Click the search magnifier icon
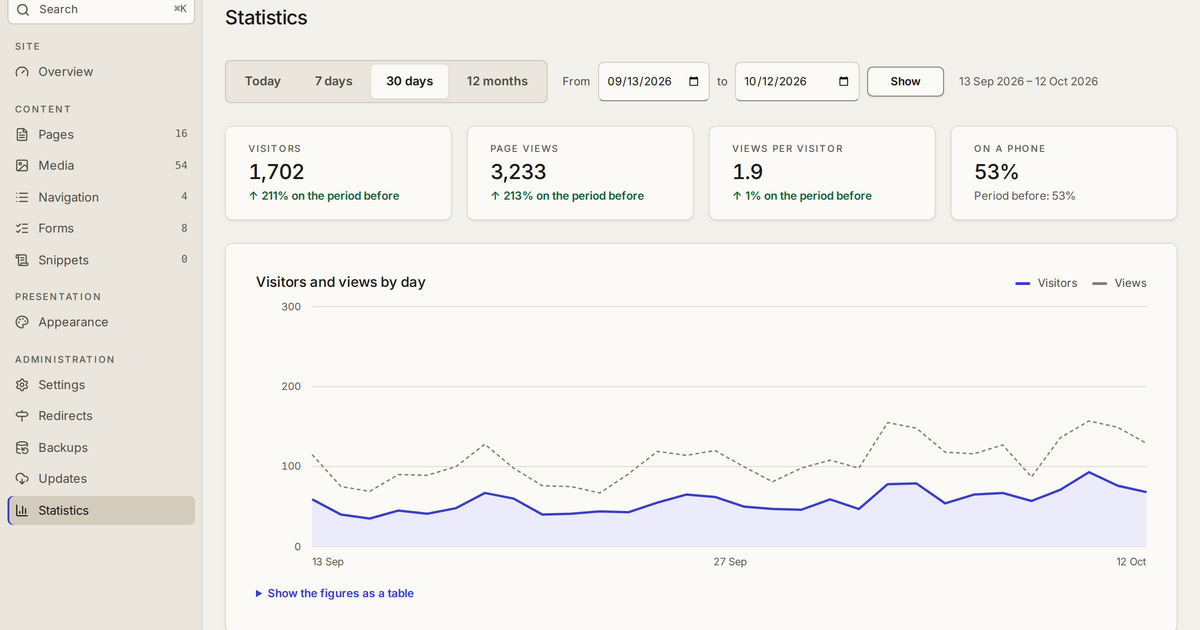 point(23,9)
